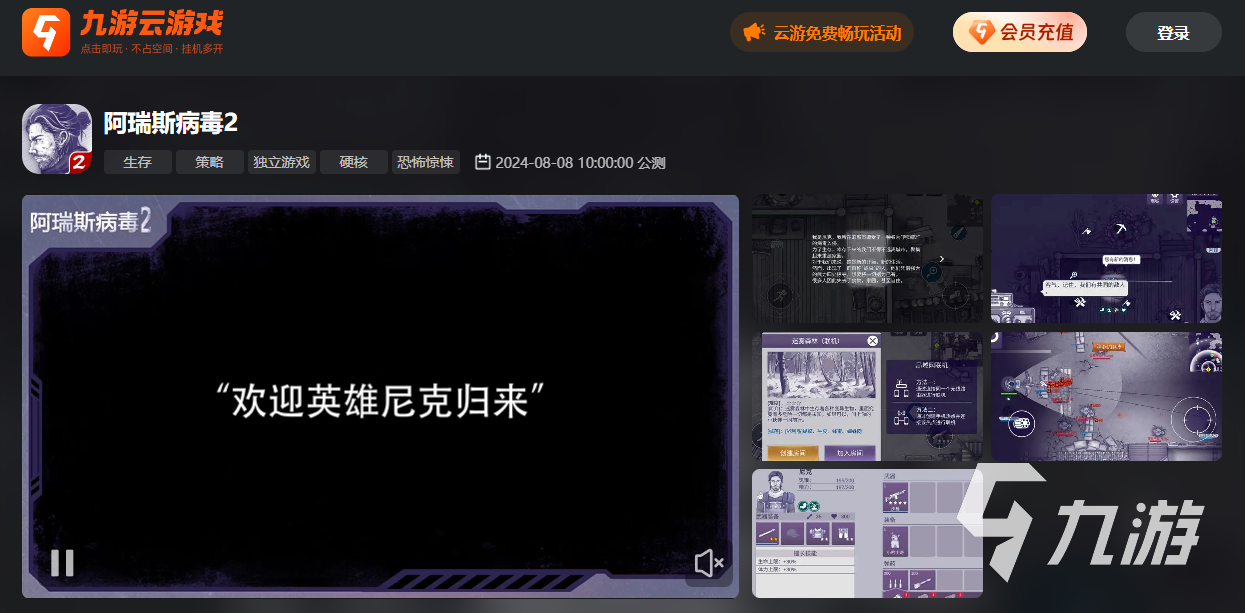The height and width of the screenshot is (613, 1245).
Task: Click the 九游云游戏 logo icon
Action: coord(46,32)
